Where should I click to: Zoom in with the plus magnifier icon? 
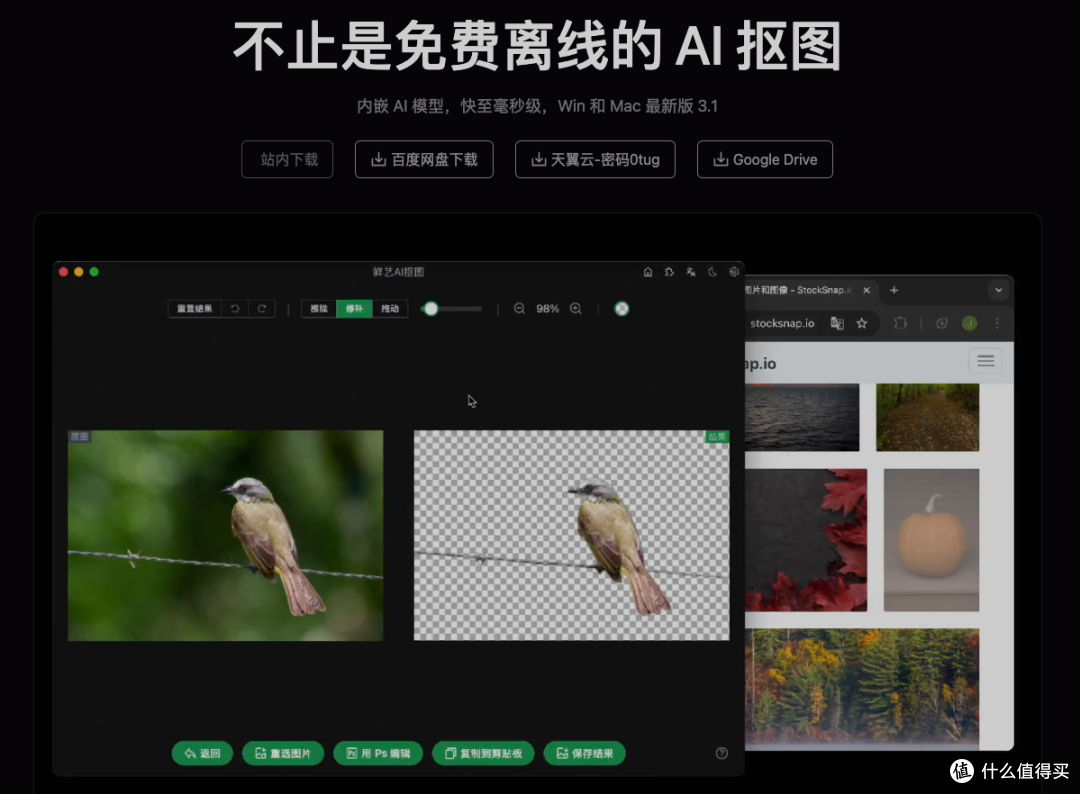576,309
